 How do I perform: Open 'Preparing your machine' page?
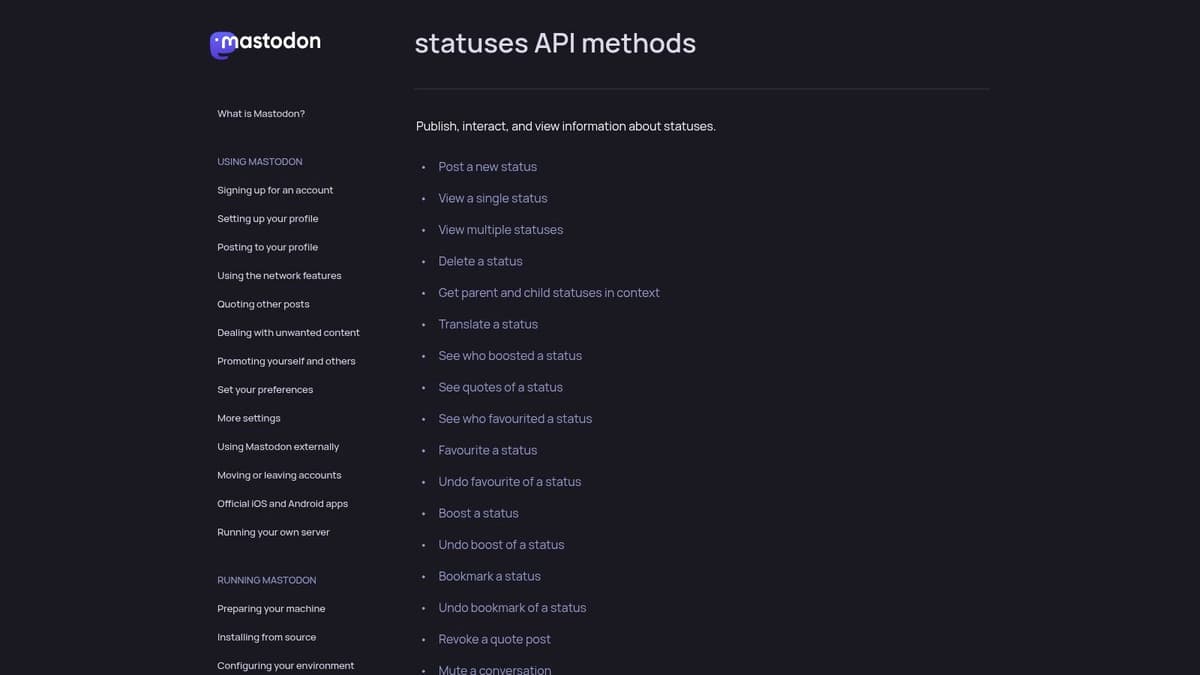tap(271, 609)
